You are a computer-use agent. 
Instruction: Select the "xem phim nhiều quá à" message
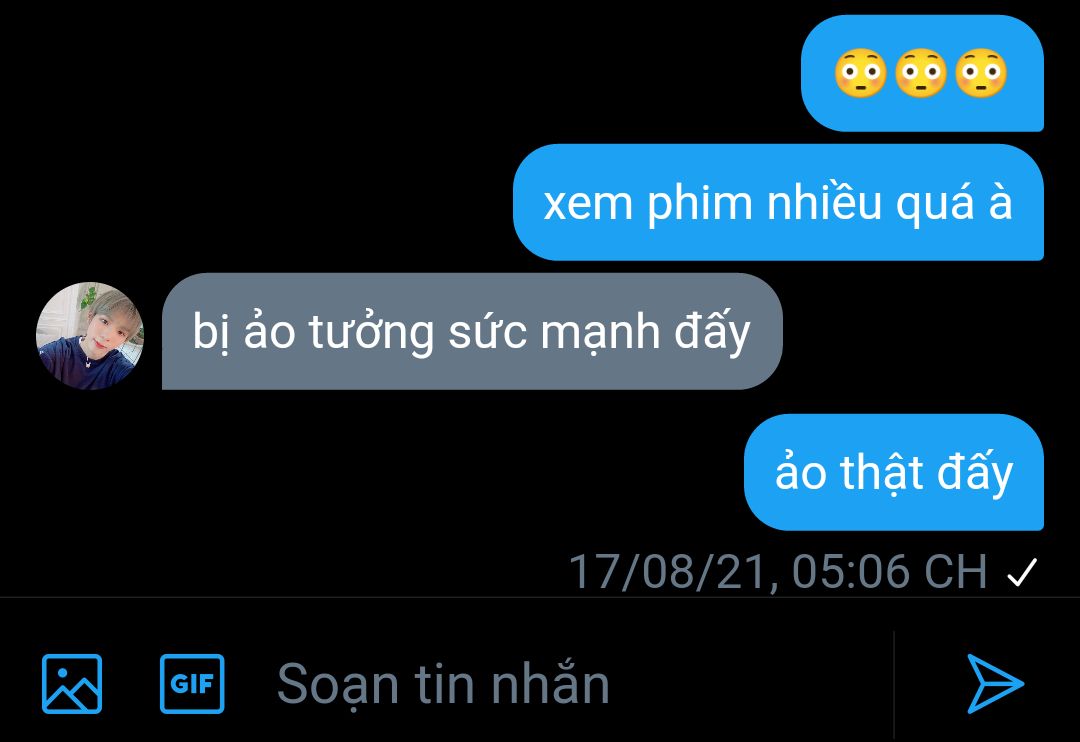(778, 203)
